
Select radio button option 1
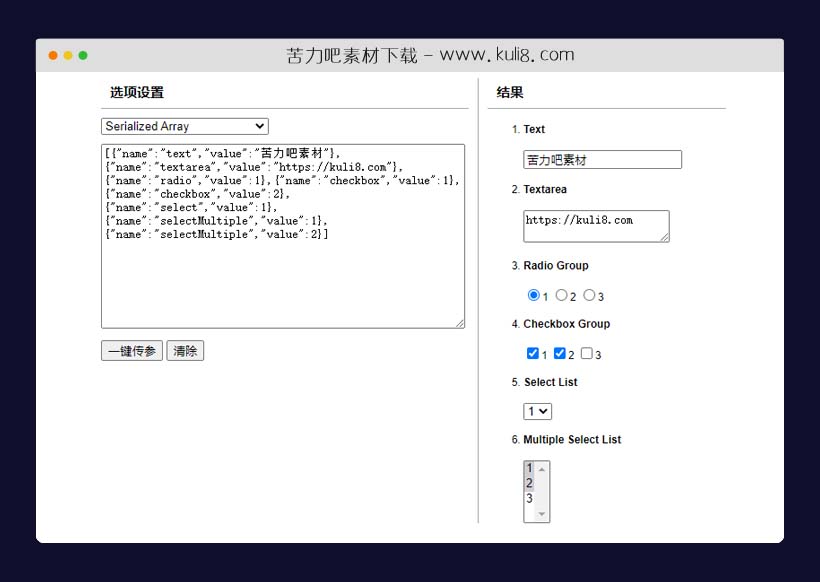point(533,295)
